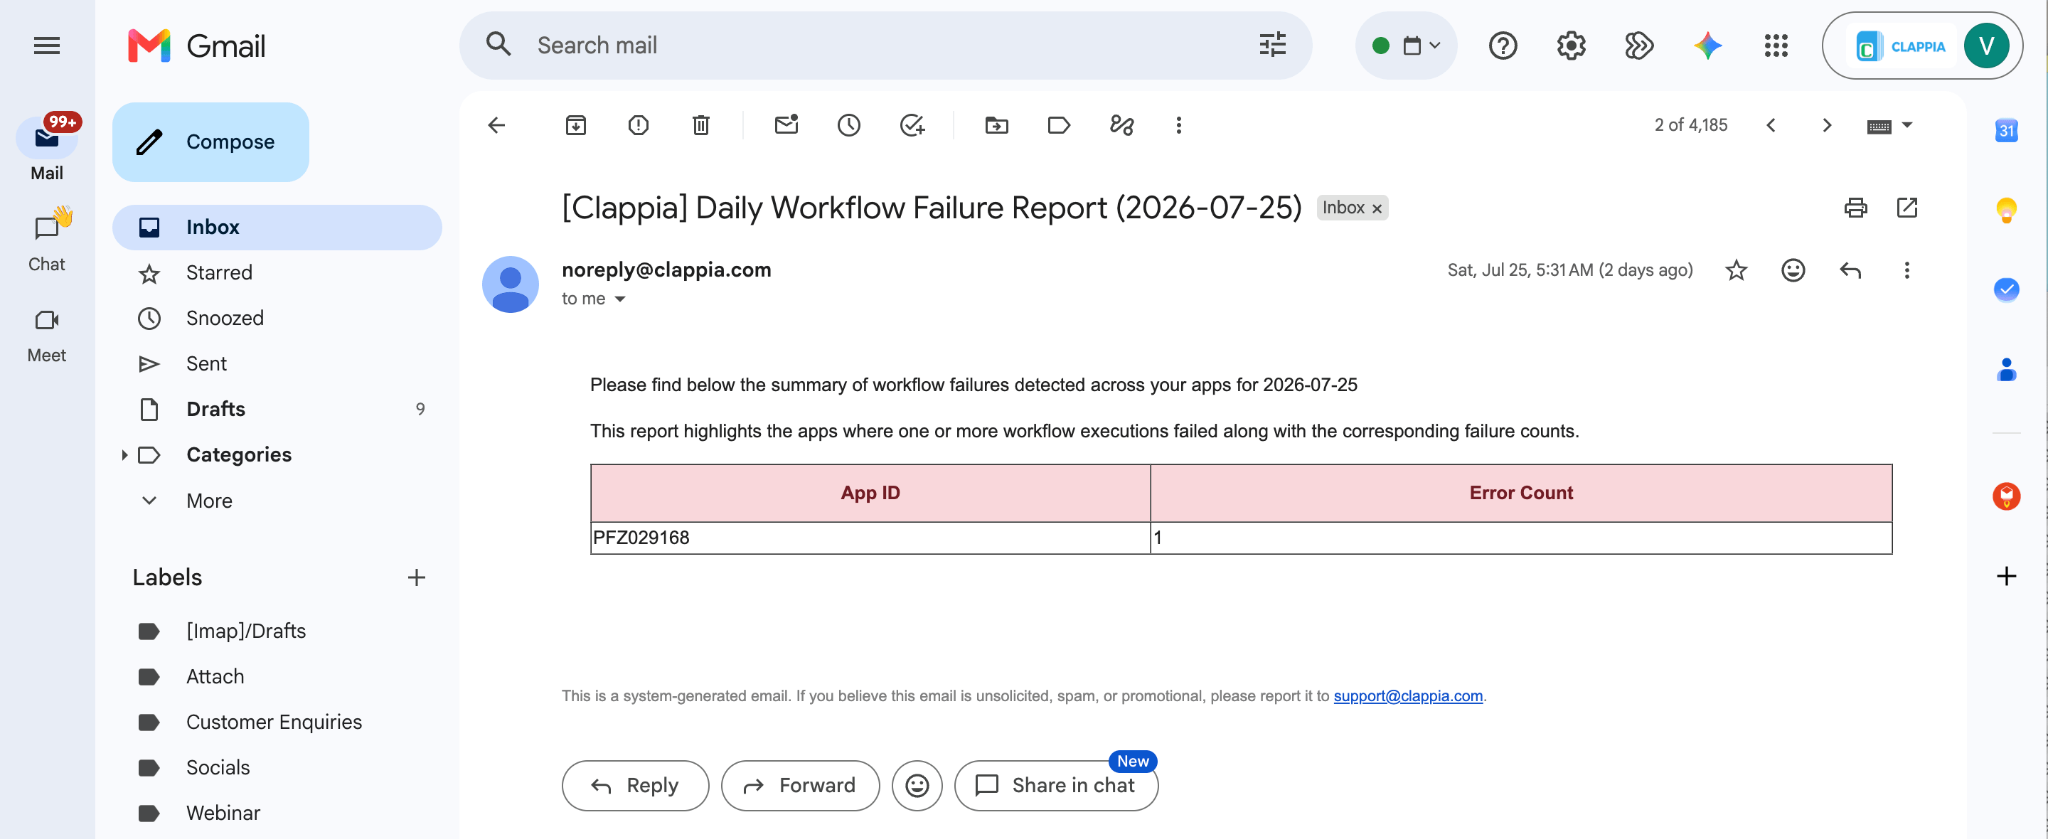Viewport: 2048px width, 839px height.
Task: Show details arrow next to 'to me'
Action: [x=620, y=299]
